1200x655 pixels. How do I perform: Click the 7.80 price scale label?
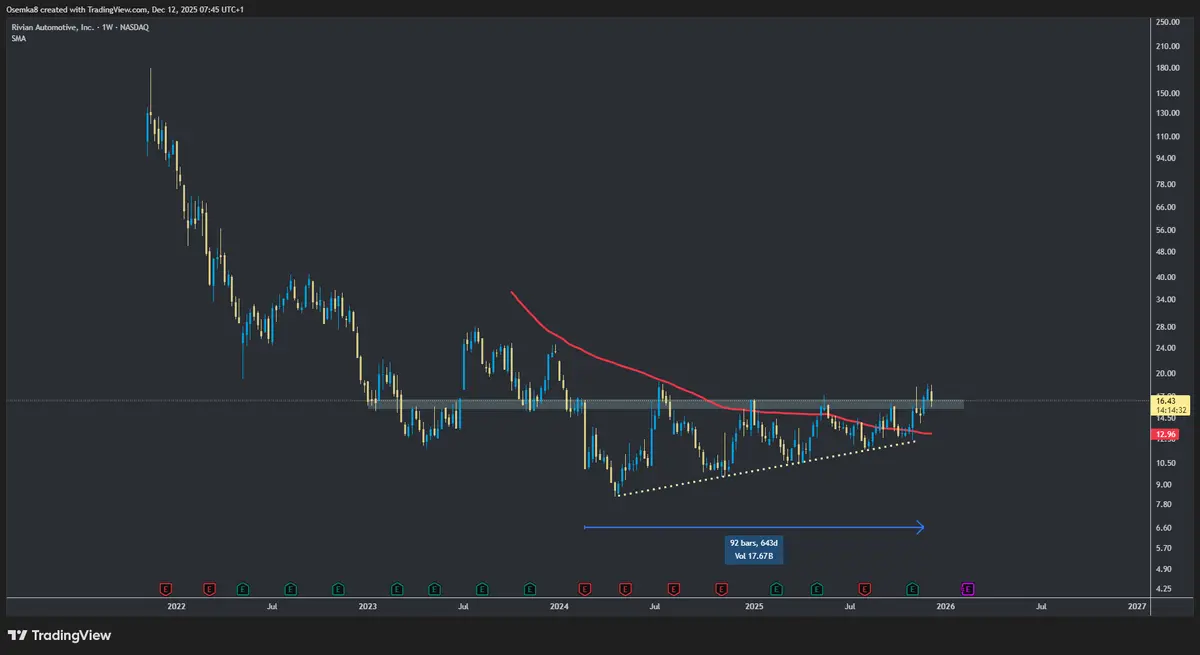[x=1164, y=505]
